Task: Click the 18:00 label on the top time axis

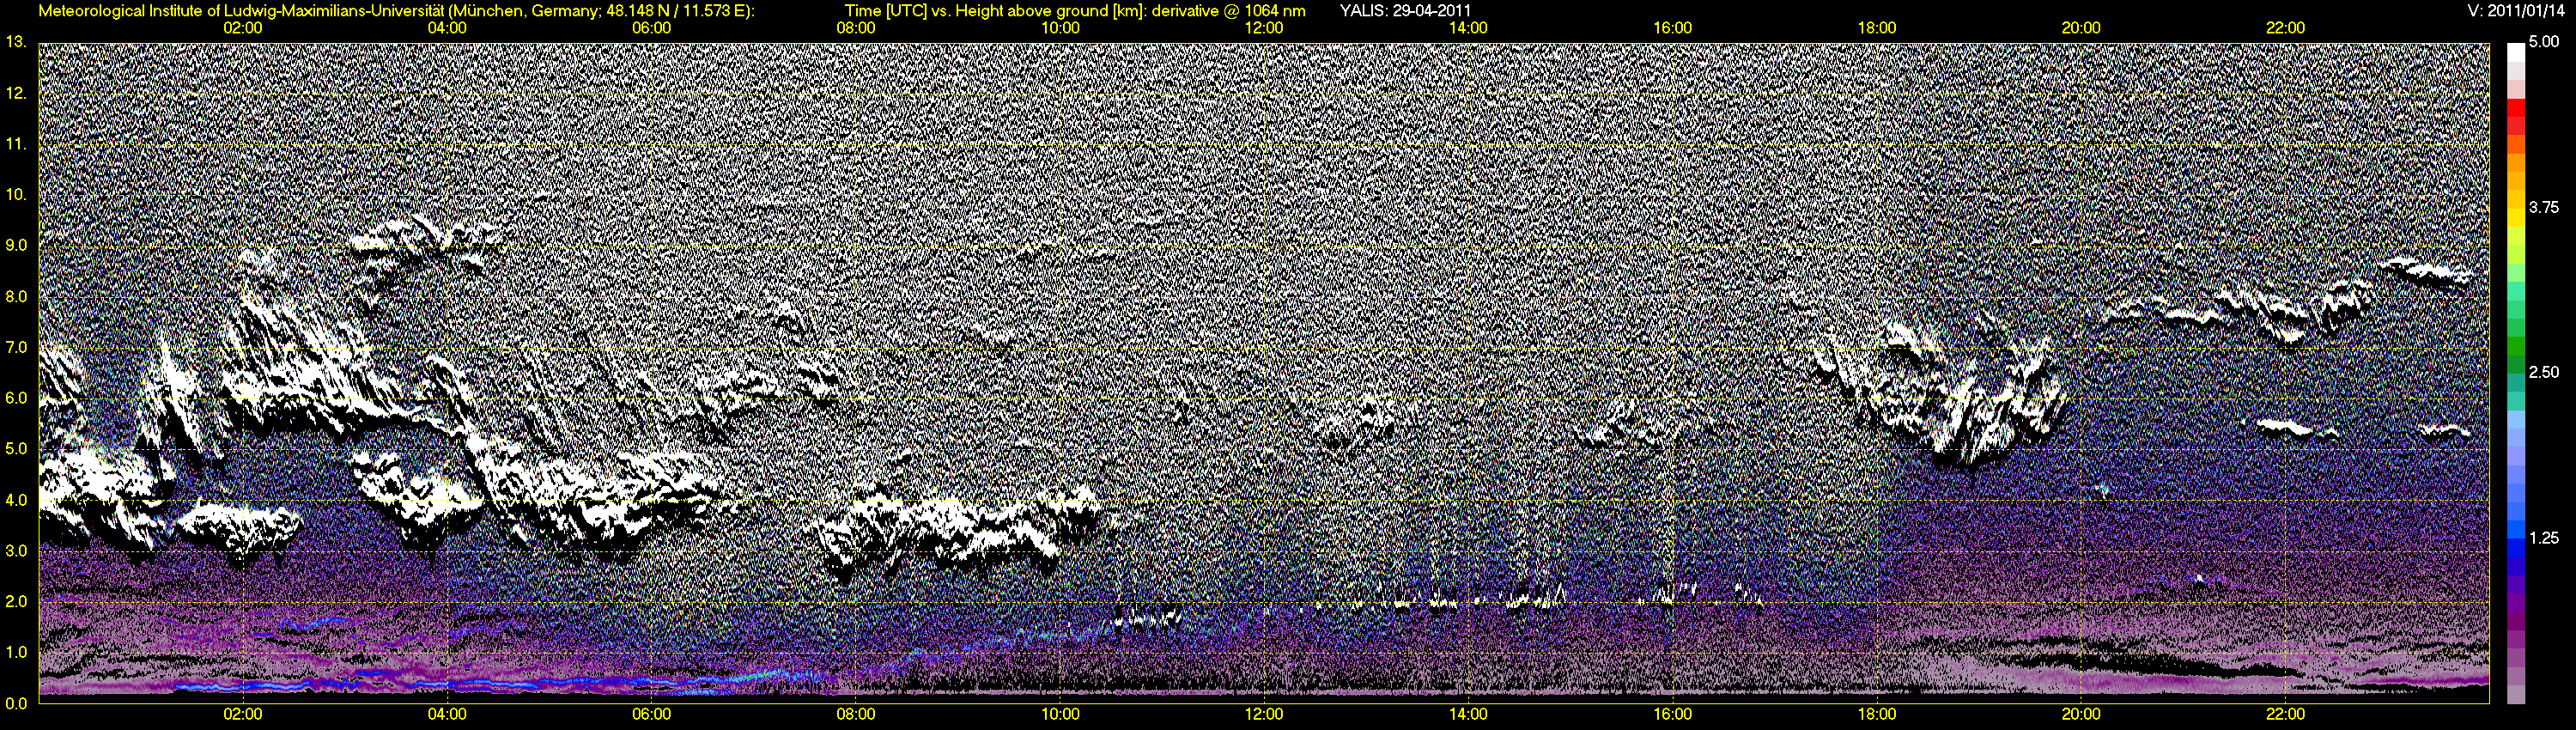Action: (1877, 28)
